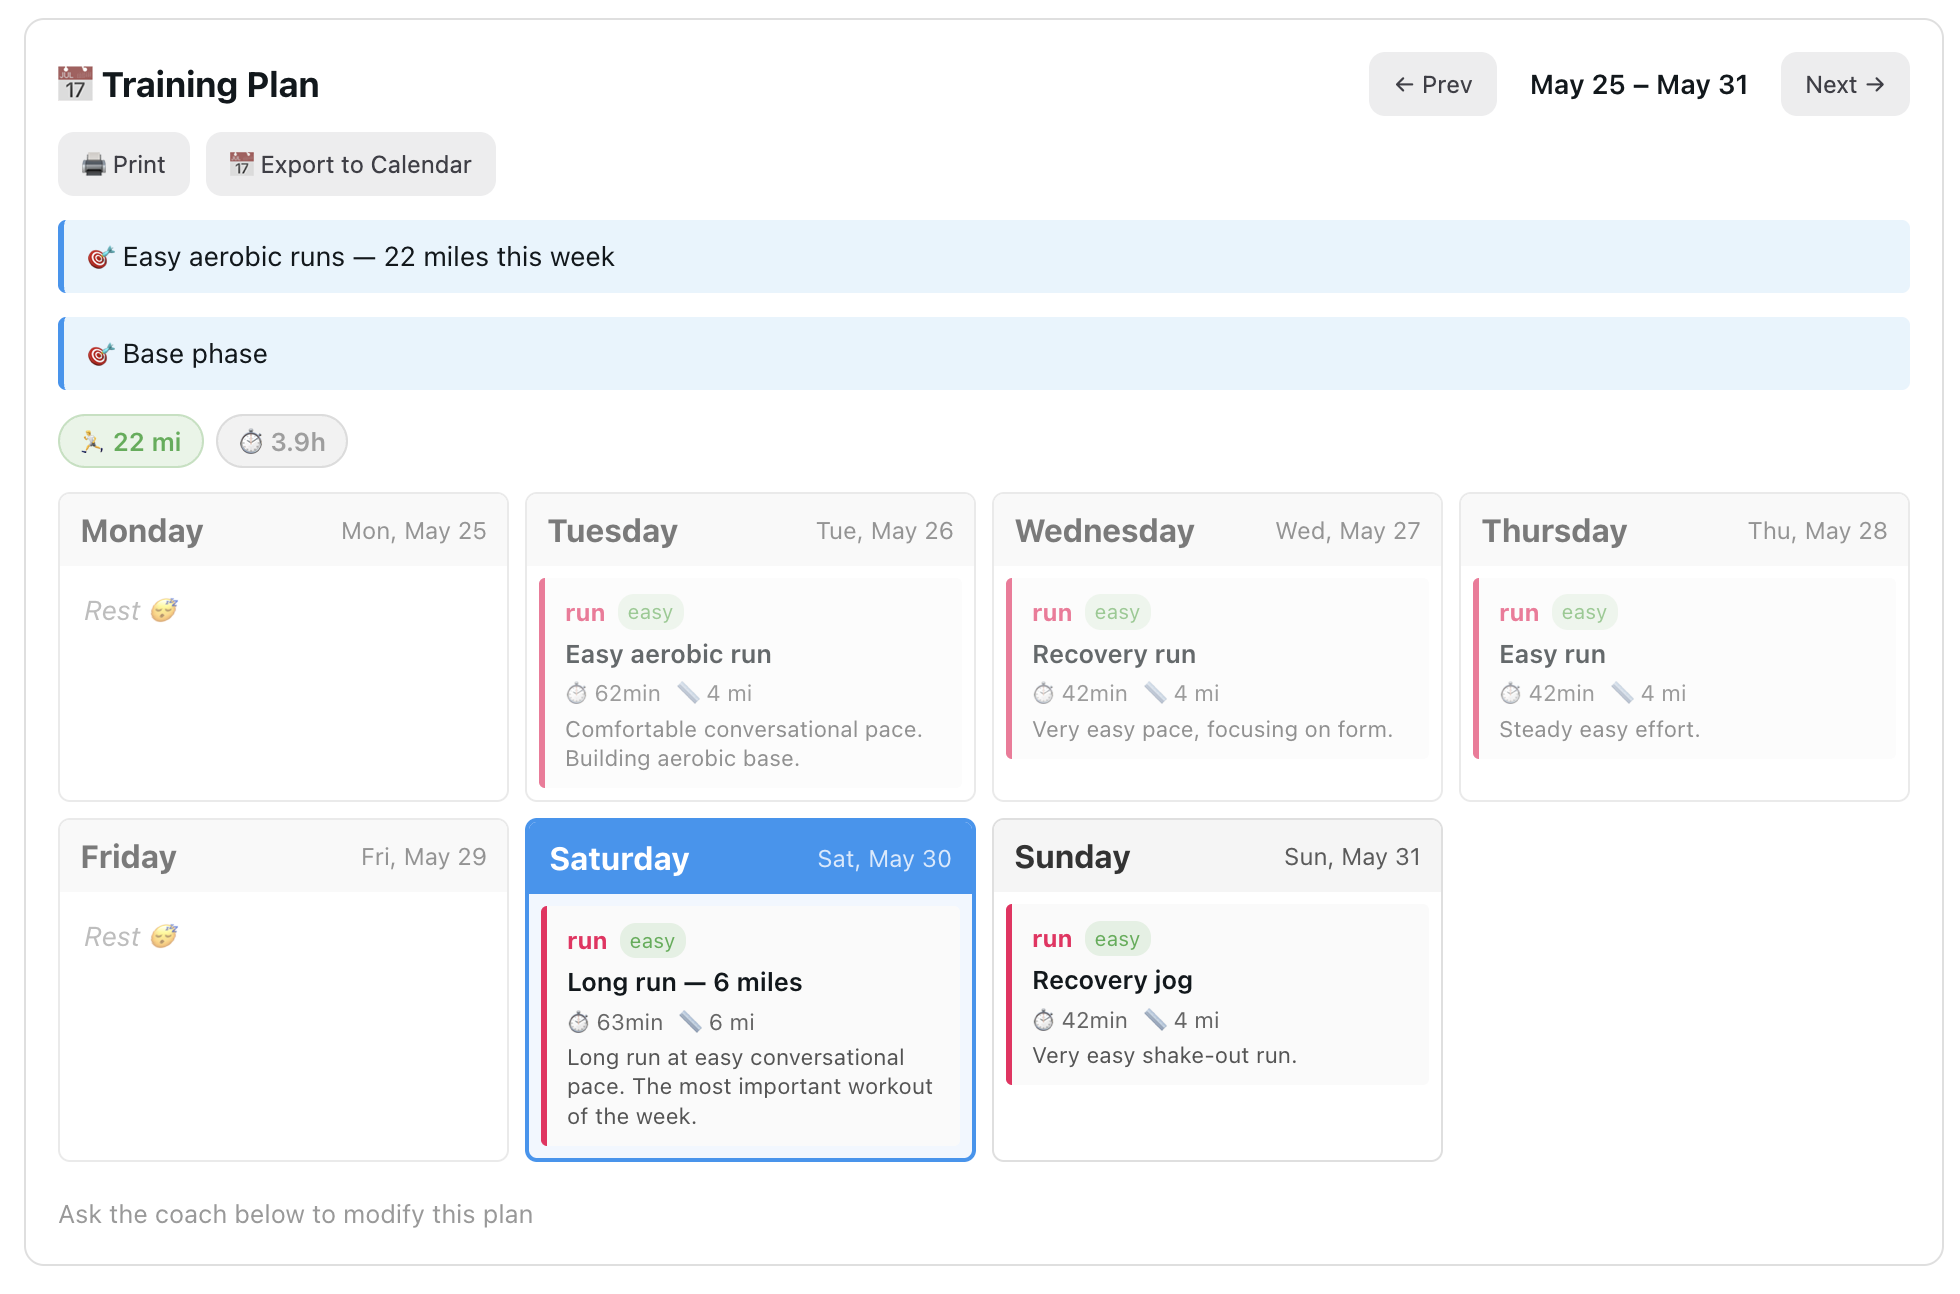
Task: Click Ask the coach below hint text
Action: [295, 1214]
